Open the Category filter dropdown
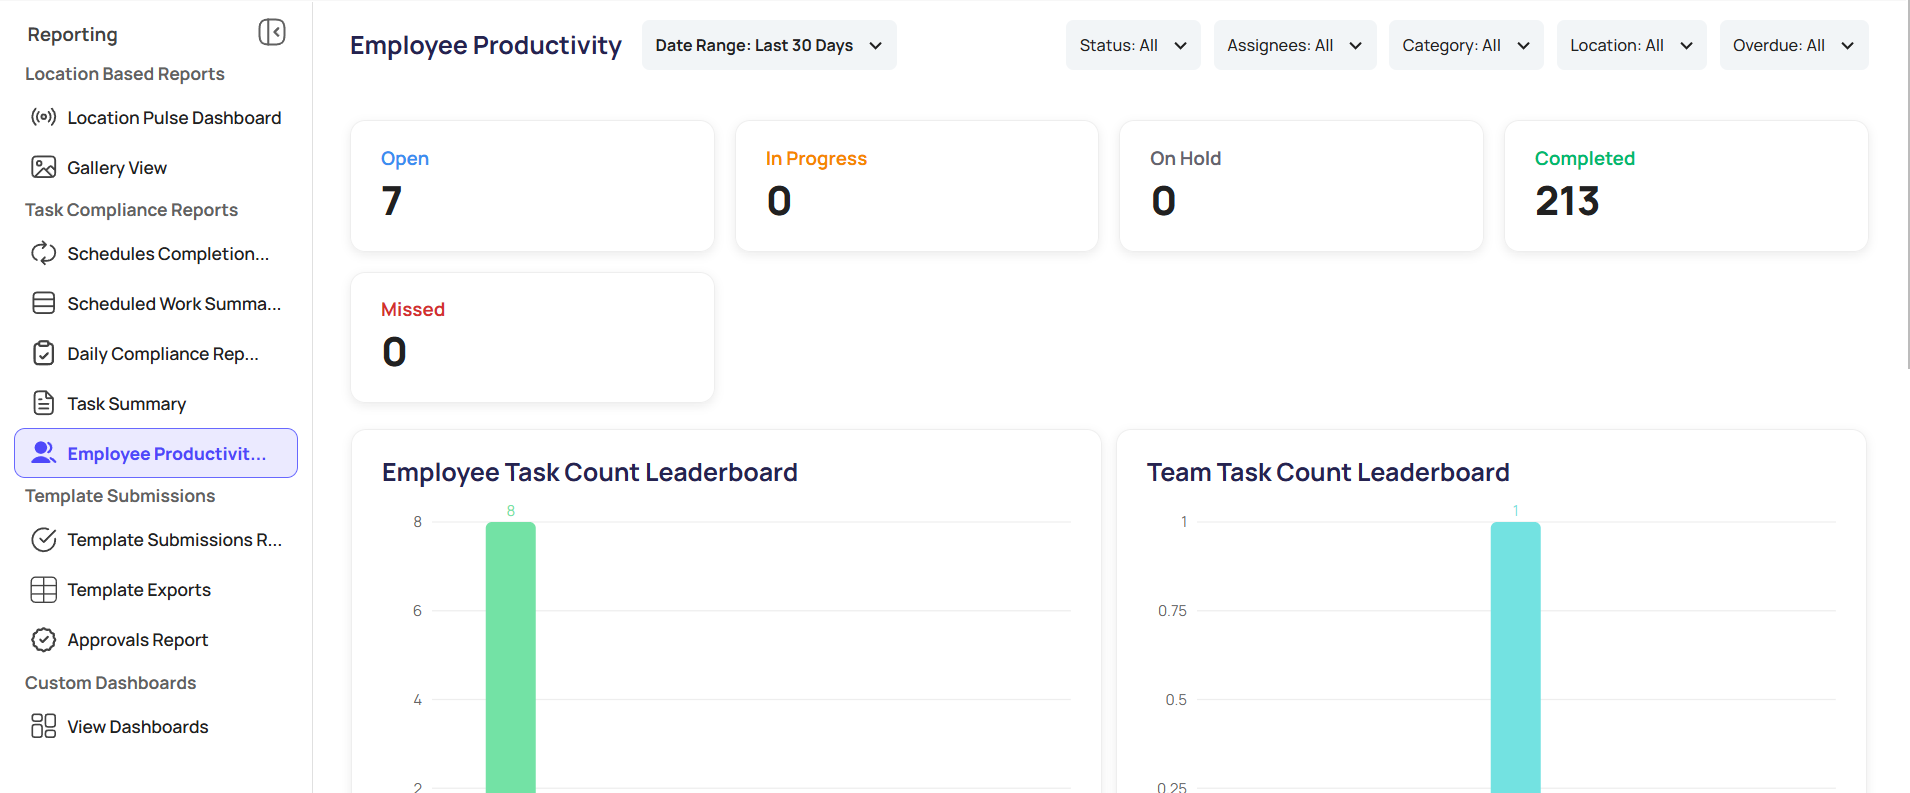 [1466, 45]
